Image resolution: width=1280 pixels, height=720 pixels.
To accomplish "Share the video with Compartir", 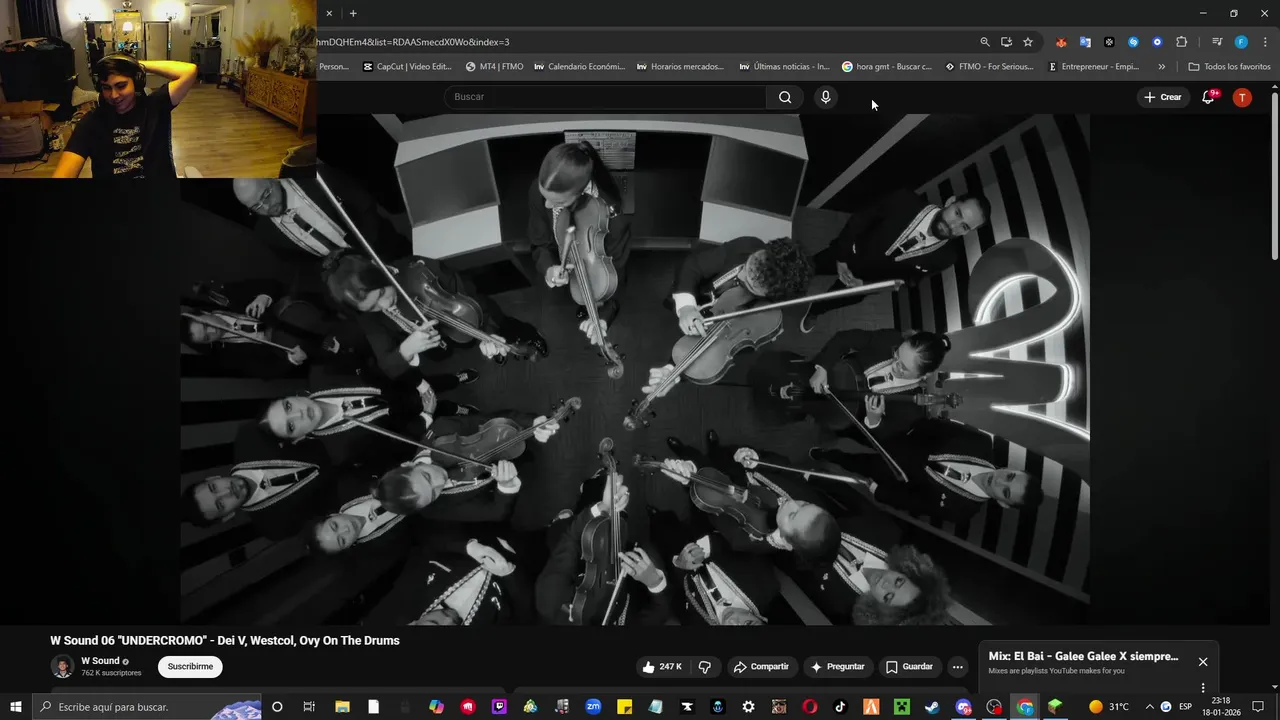I will tap(760, 667).
